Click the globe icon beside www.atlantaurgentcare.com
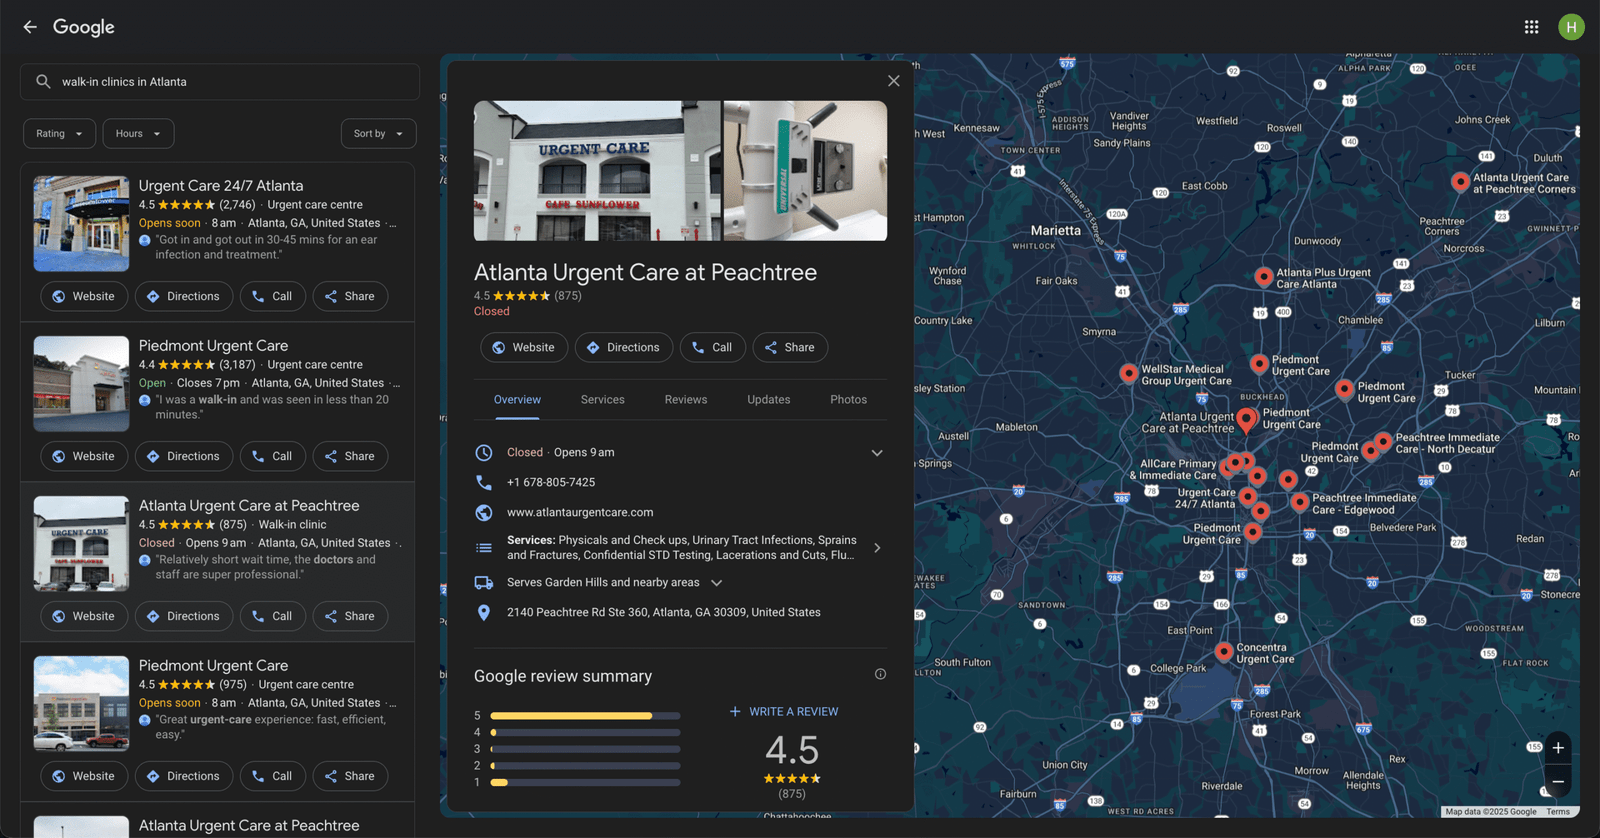Viewport: 1600px width, 838px height. pos(484,513)
